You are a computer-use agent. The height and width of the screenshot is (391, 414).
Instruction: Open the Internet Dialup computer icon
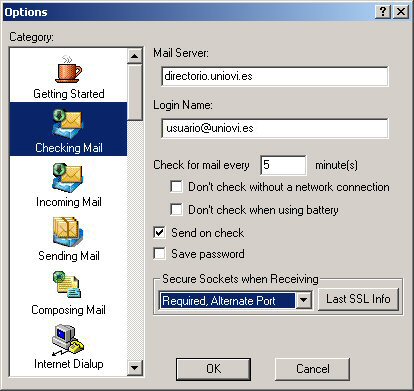[x=68, y=339]
